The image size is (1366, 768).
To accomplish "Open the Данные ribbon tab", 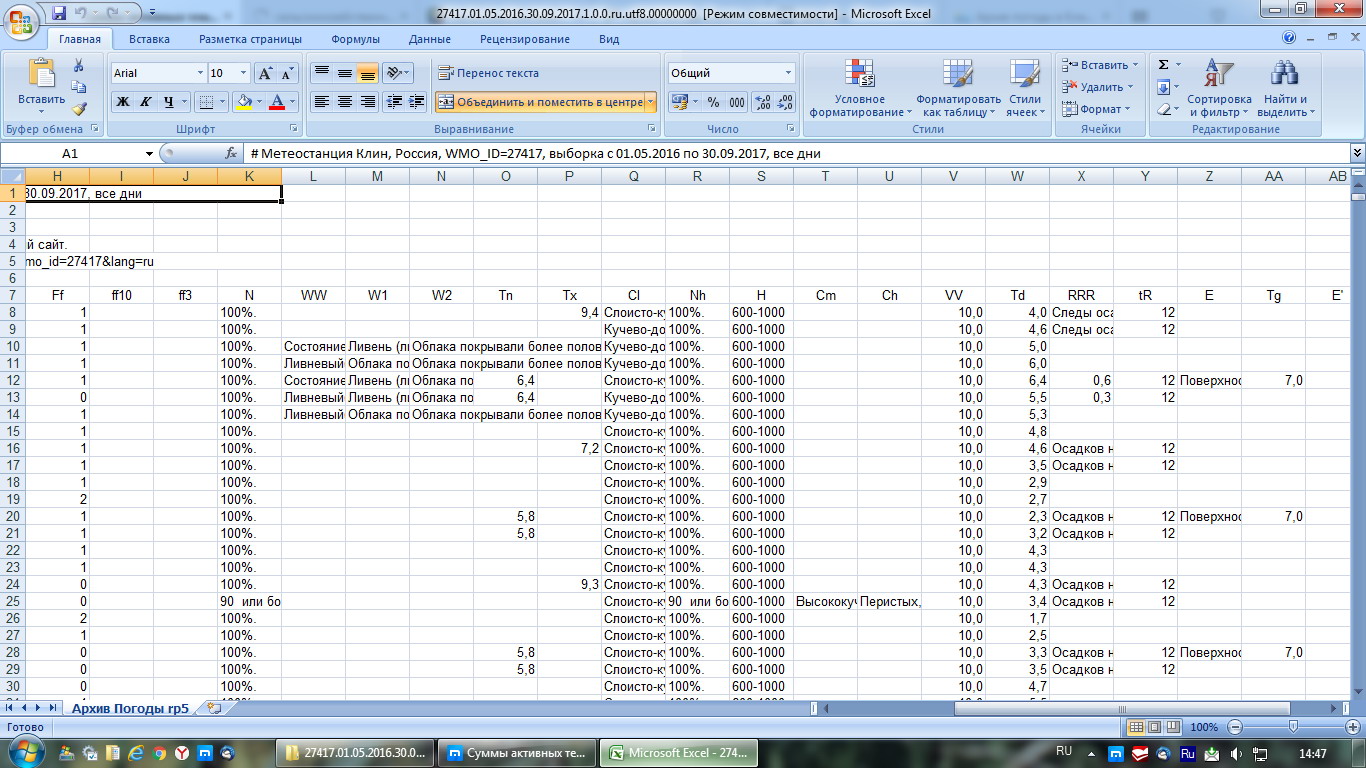I will pyautogui.click(x=429, y=39).
